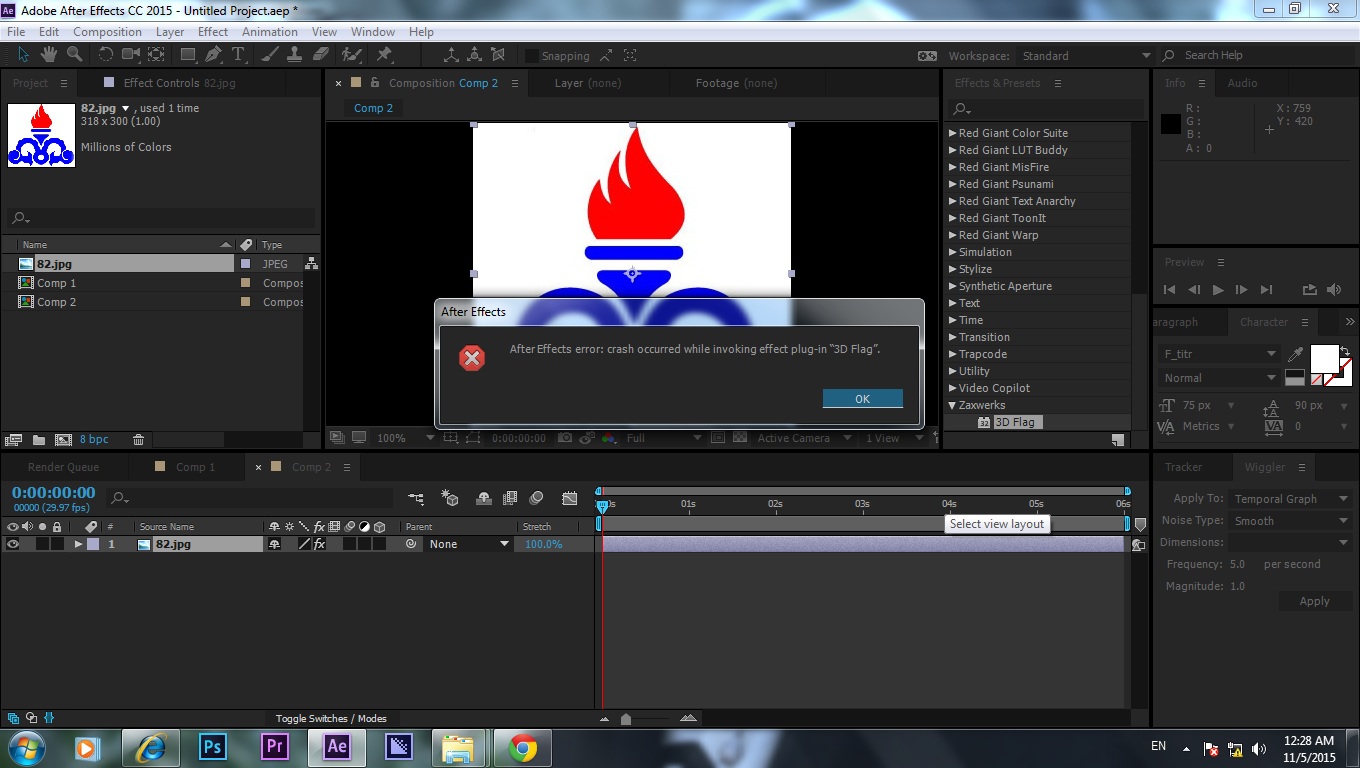Select the Puppet Pin tool
The height and width of the screenshot is (768, 1360).
coord(384,55)
